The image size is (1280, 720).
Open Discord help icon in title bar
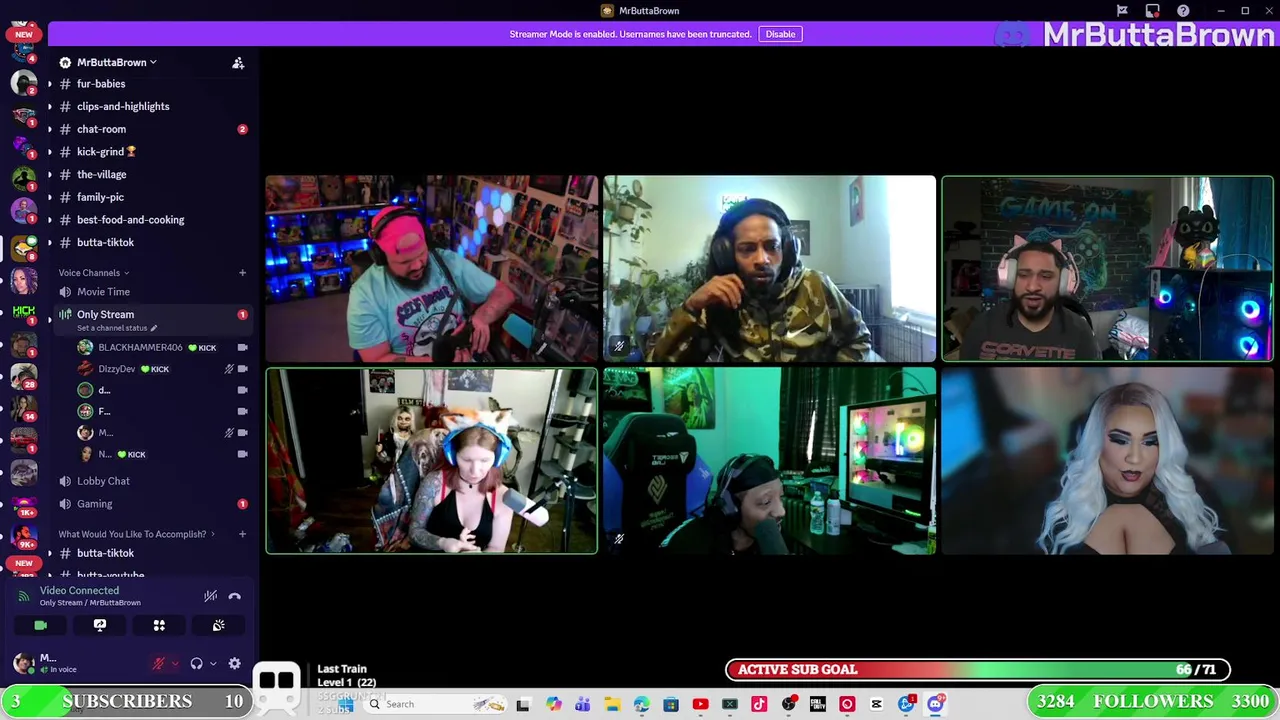click(1183, 11)
